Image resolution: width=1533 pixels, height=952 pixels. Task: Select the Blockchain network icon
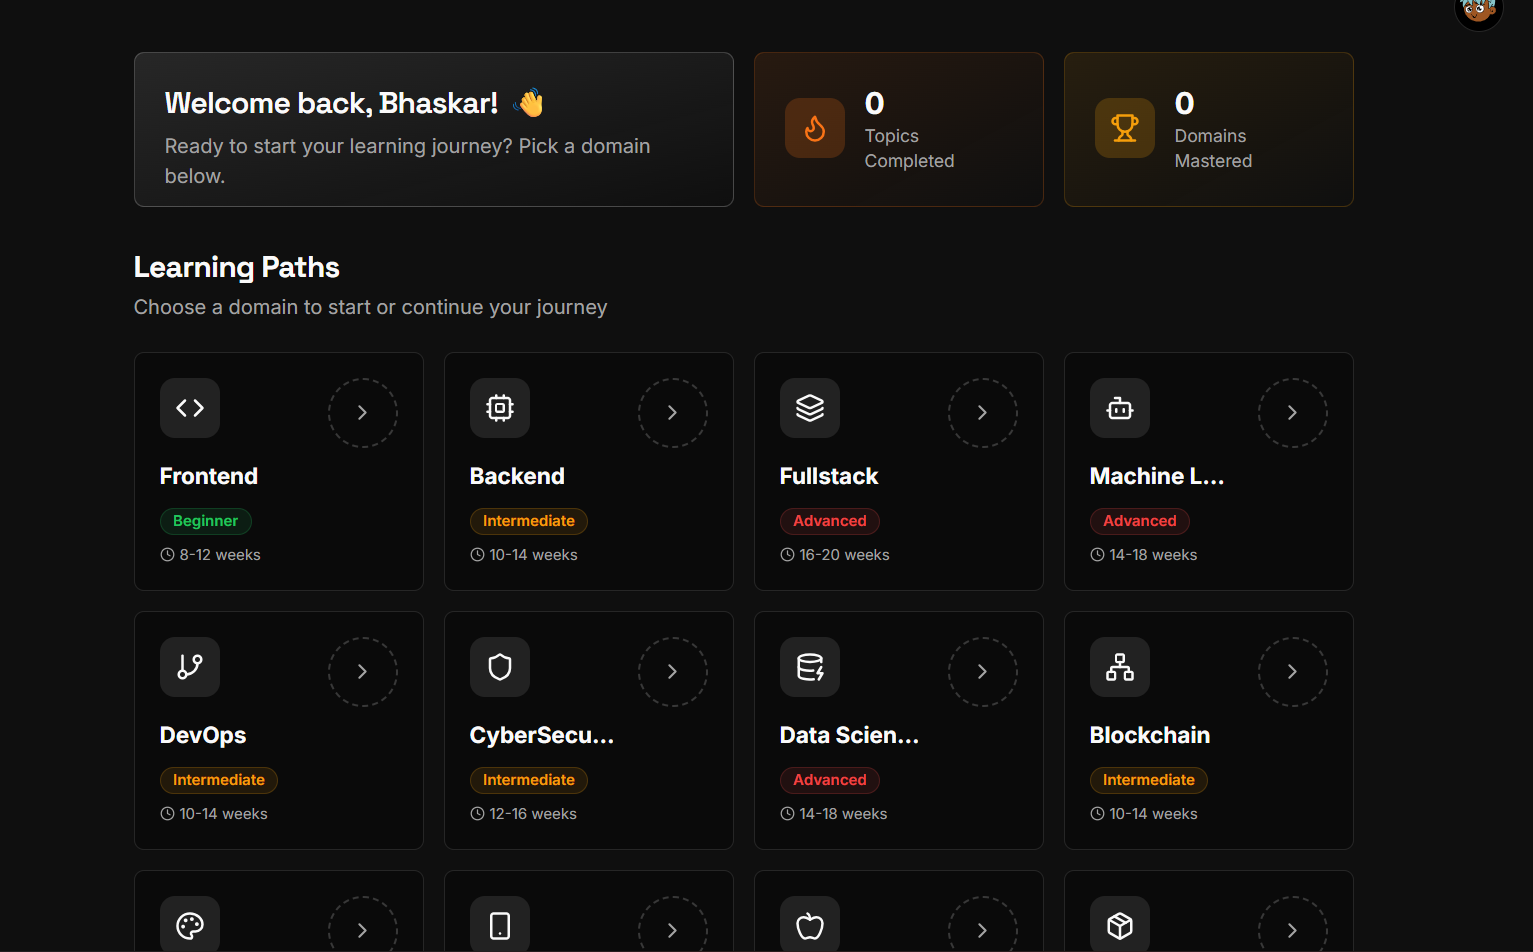pos(1120,667)
